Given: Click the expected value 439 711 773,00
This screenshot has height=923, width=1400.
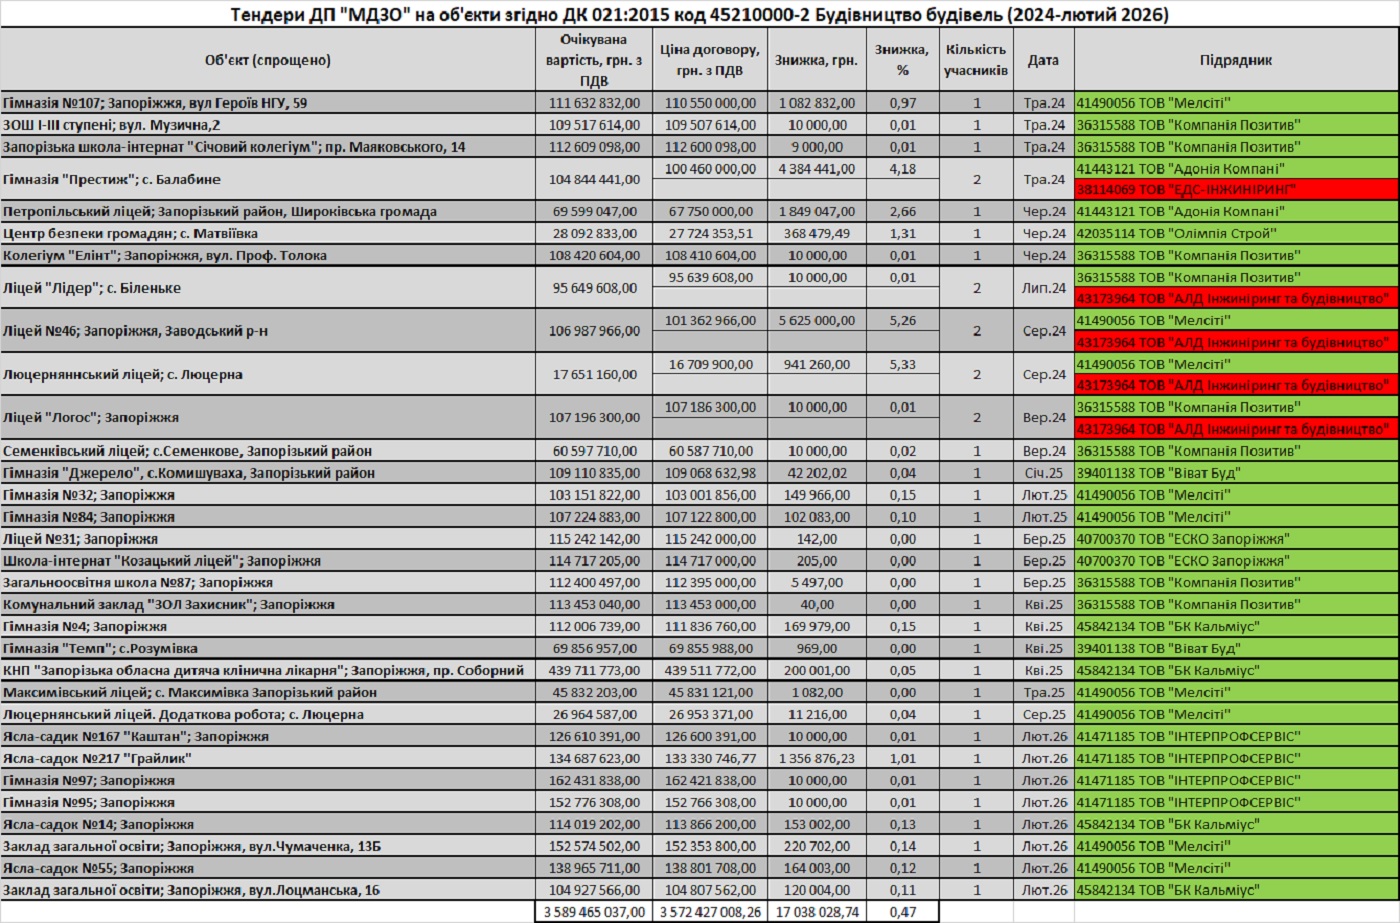Looking at the screenshot, I should tap(594, 671).
